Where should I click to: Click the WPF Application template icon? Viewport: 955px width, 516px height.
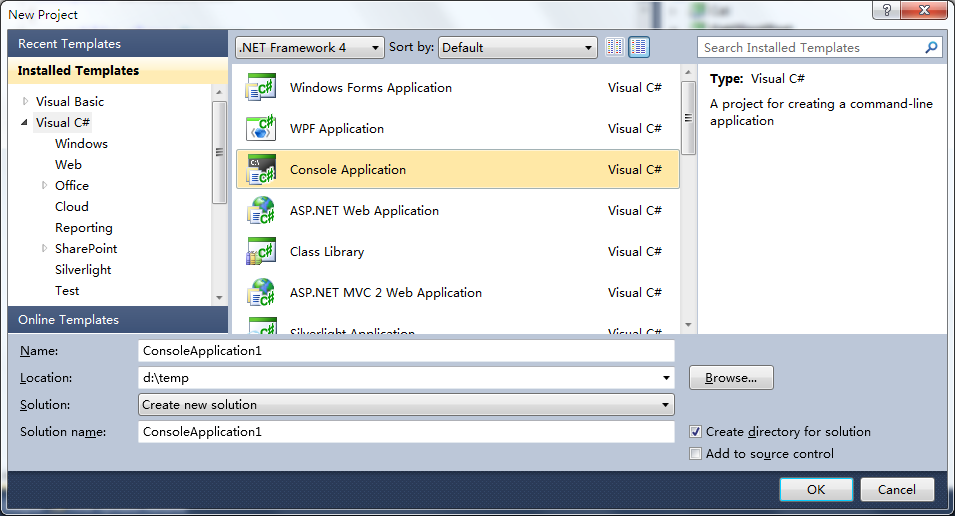(x=261, y=128)
